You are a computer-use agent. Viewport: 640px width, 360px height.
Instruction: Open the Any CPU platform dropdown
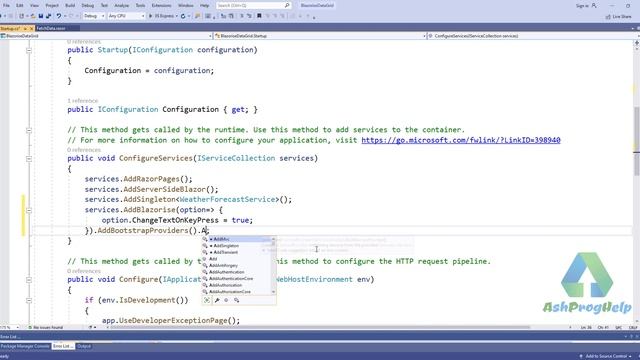[x=126, y=16]
